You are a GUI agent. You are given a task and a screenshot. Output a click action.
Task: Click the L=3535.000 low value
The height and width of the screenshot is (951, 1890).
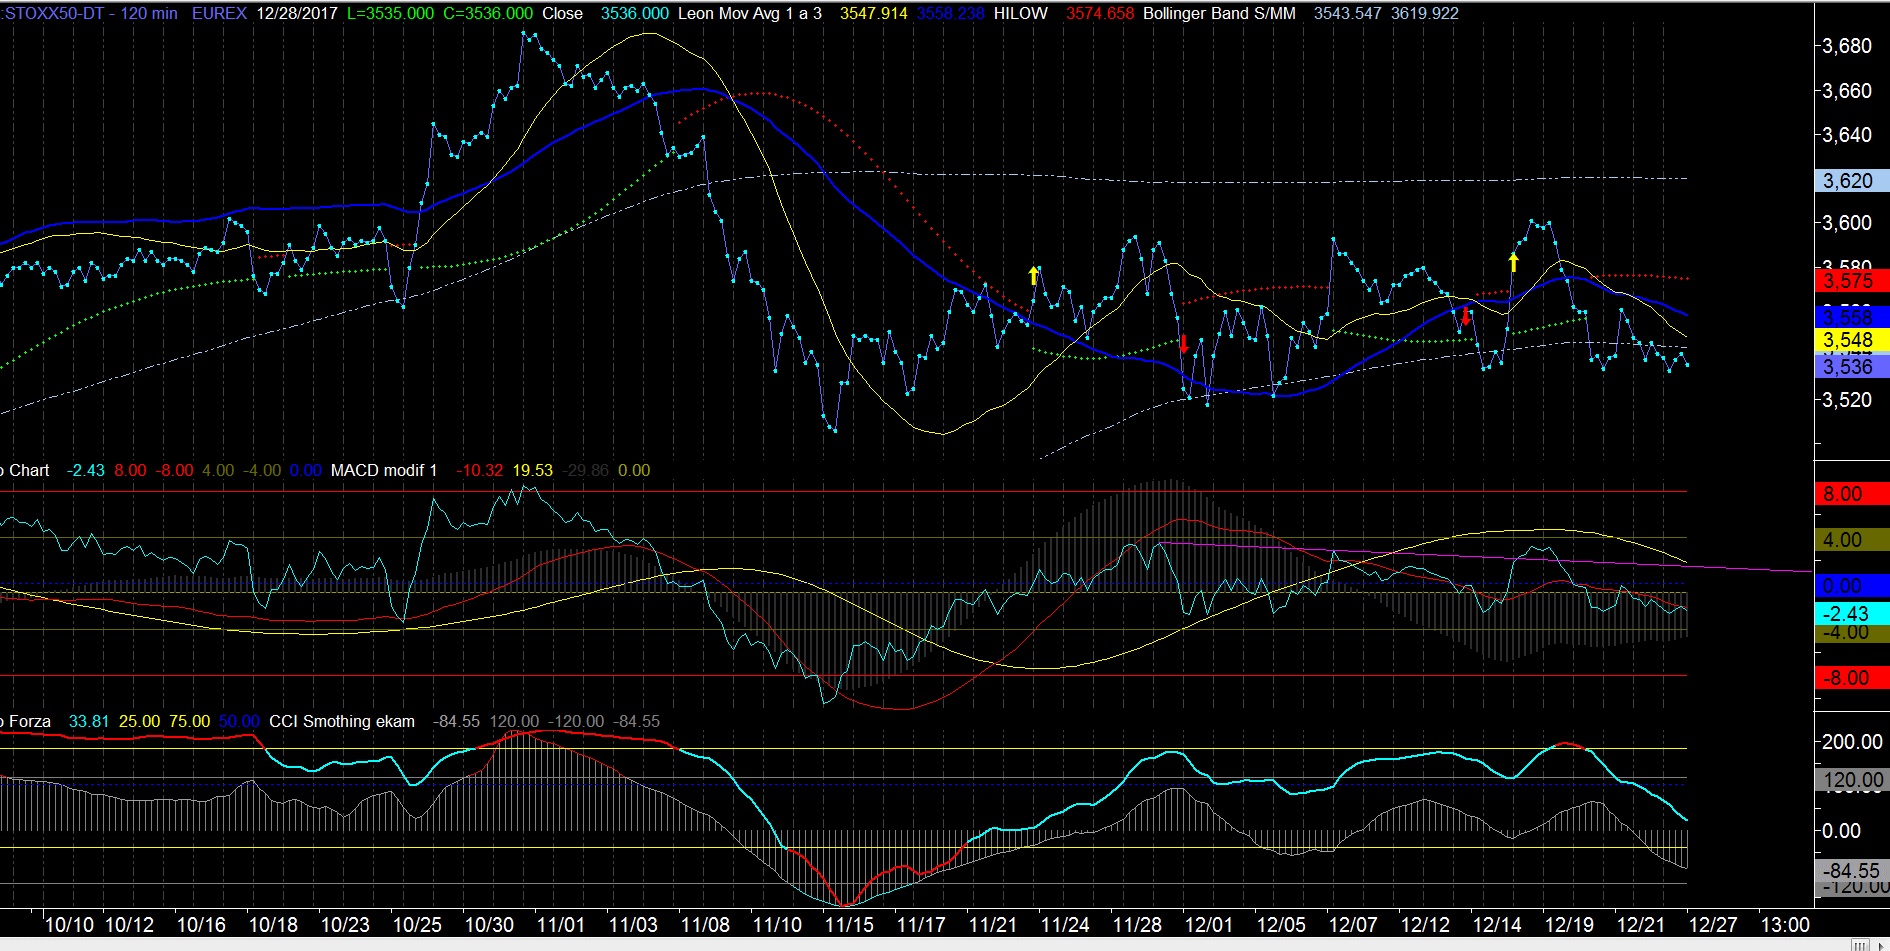point(391,13)
